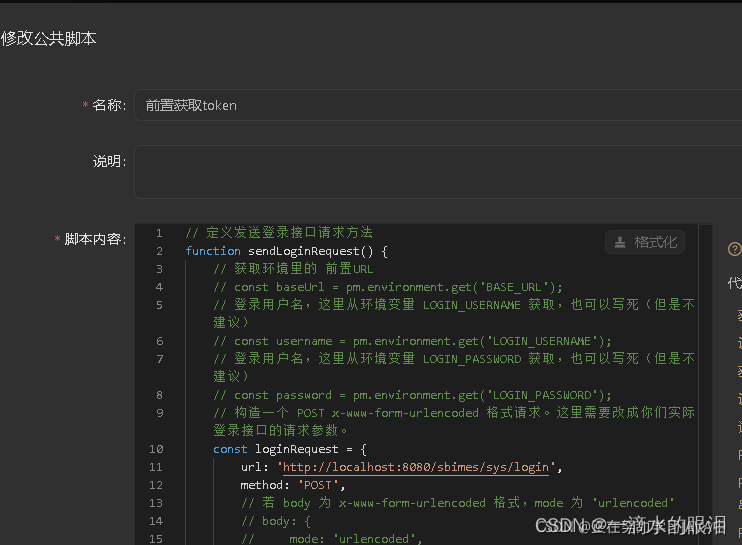Click line number 10 in gutter
Viewport: 742px width, 545px height.
click(x=156, y=449)
